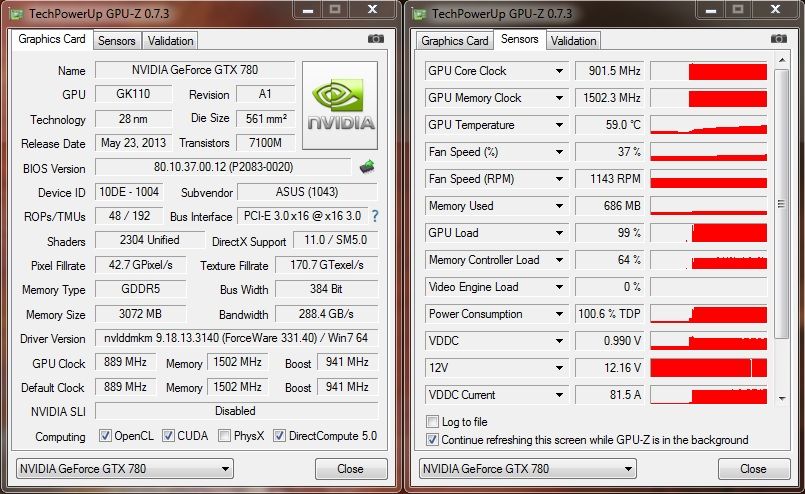Open GPU selector dropdown in Sensors window
The width and height of the screenshot is (805, 494).
click(x=627, y=468)
